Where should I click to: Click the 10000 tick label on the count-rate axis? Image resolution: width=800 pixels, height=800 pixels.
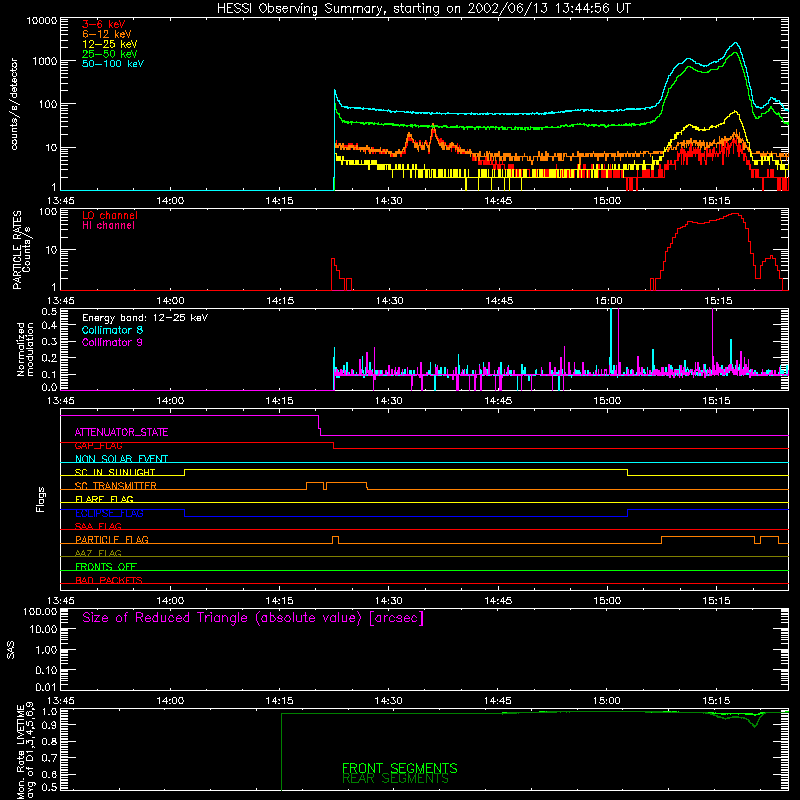pos(42,21)
